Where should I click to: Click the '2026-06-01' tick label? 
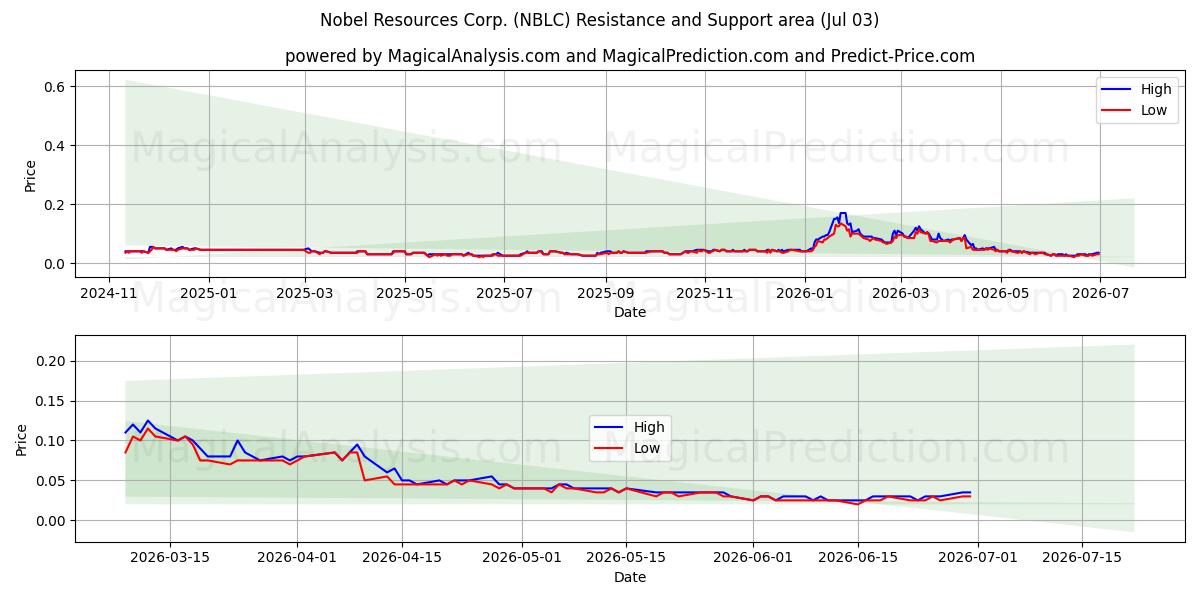point(754,558)
